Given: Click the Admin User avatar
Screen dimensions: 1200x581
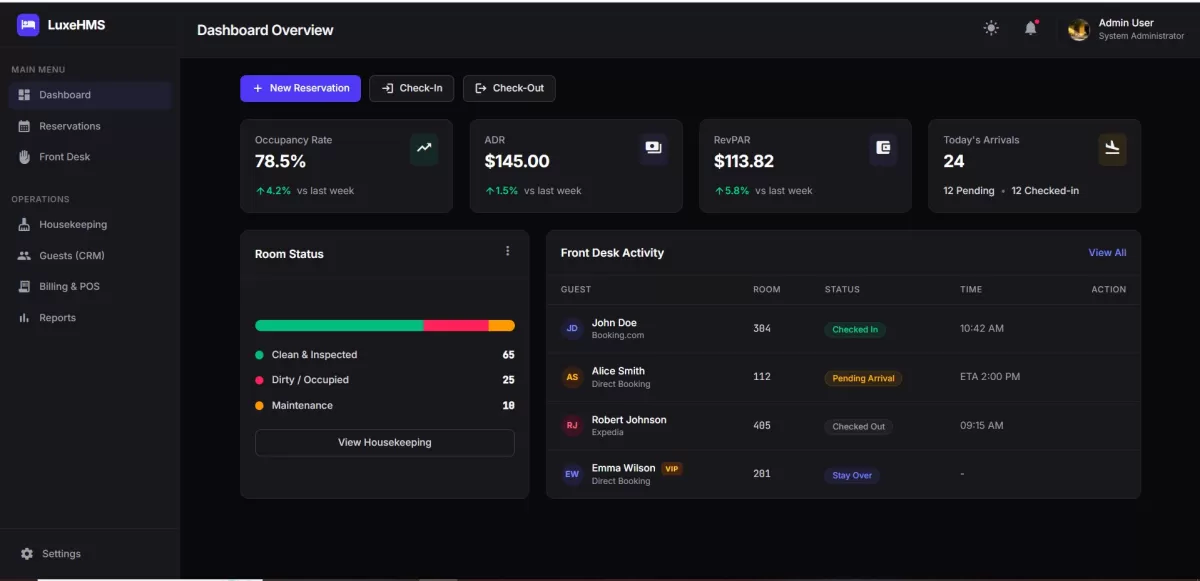Looking at the screenshot, I should (x=1078, y=29).
